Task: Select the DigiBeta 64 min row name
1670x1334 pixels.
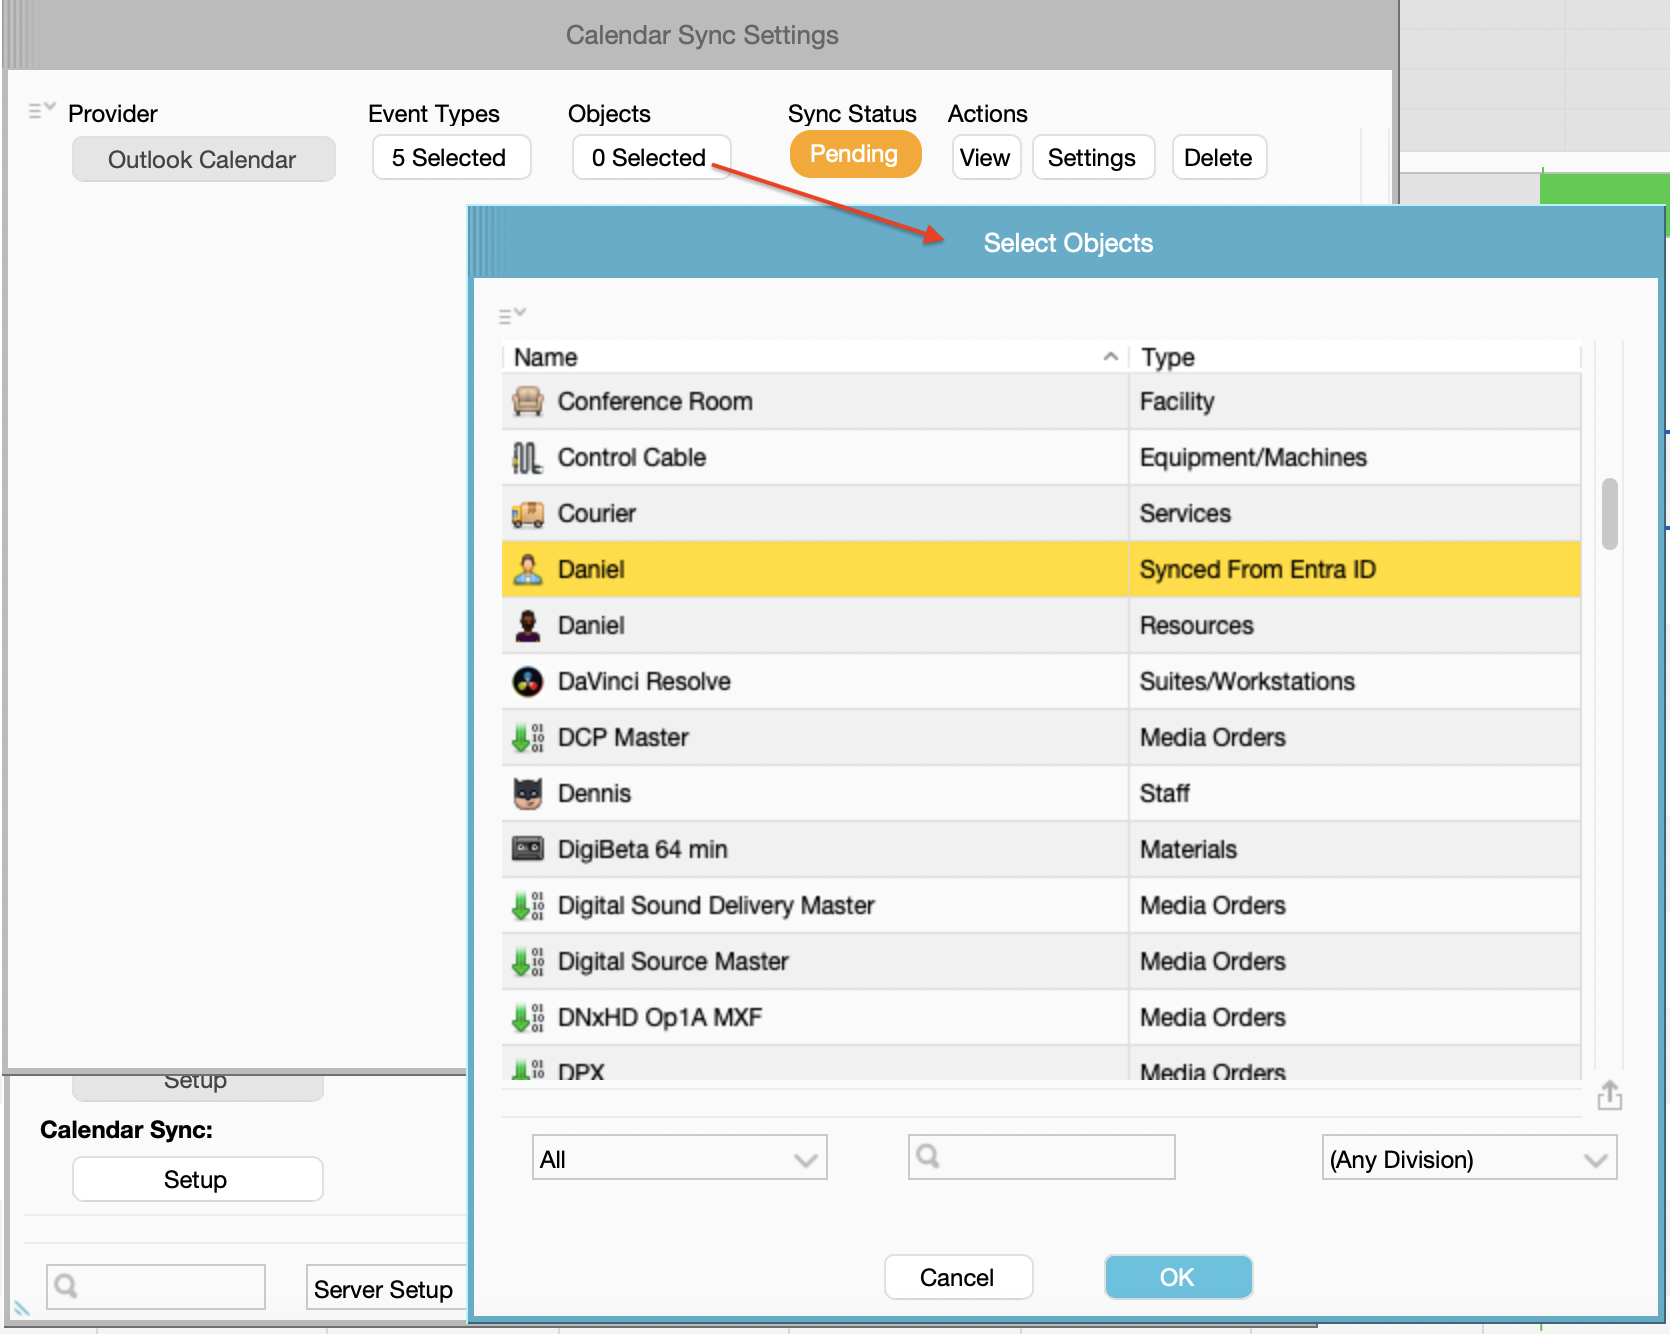Action: 642,849
